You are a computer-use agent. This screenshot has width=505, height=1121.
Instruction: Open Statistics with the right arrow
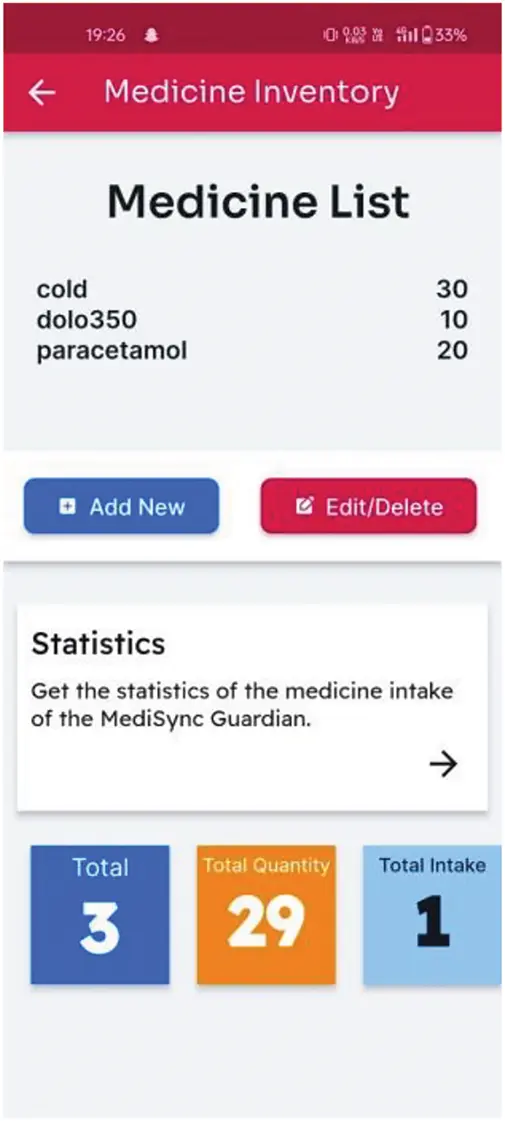click(x=443, y=764)
